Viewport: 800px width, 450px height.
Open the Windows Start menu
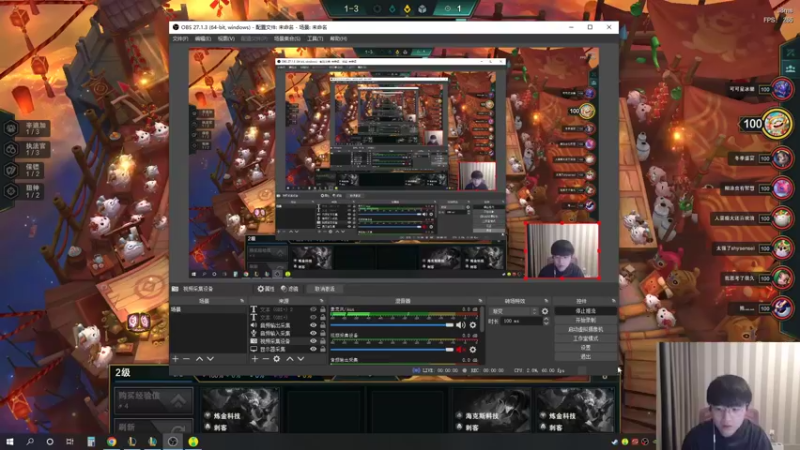pos(9,441)
